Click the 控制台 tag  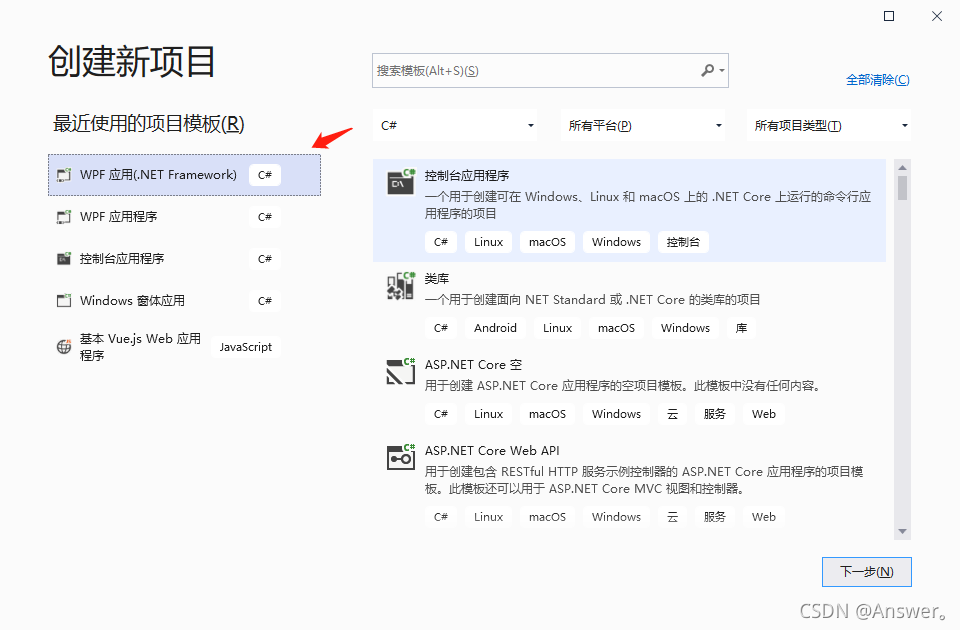[683, 242]
